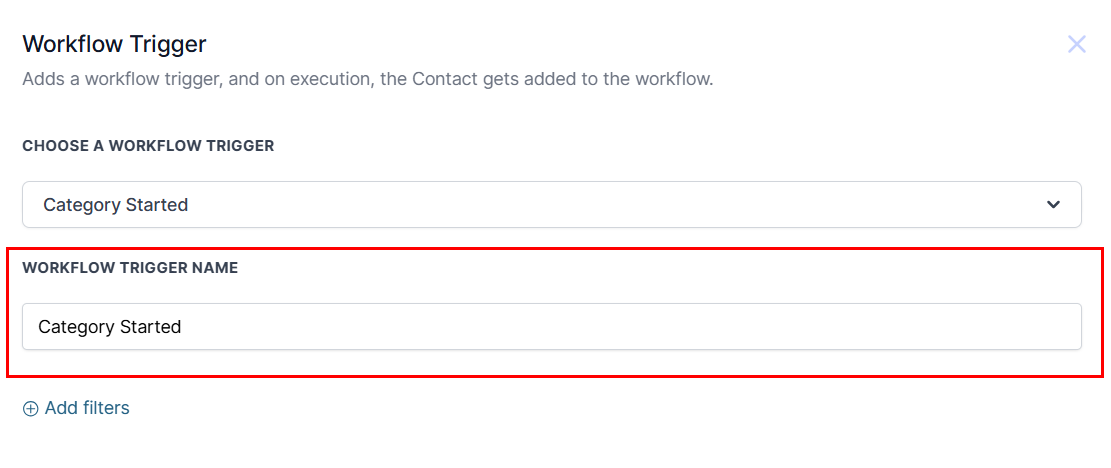The image size is (1111, 468).
Task: Click the empty middle area of the trigger dropdown
Action: [616, 205]
